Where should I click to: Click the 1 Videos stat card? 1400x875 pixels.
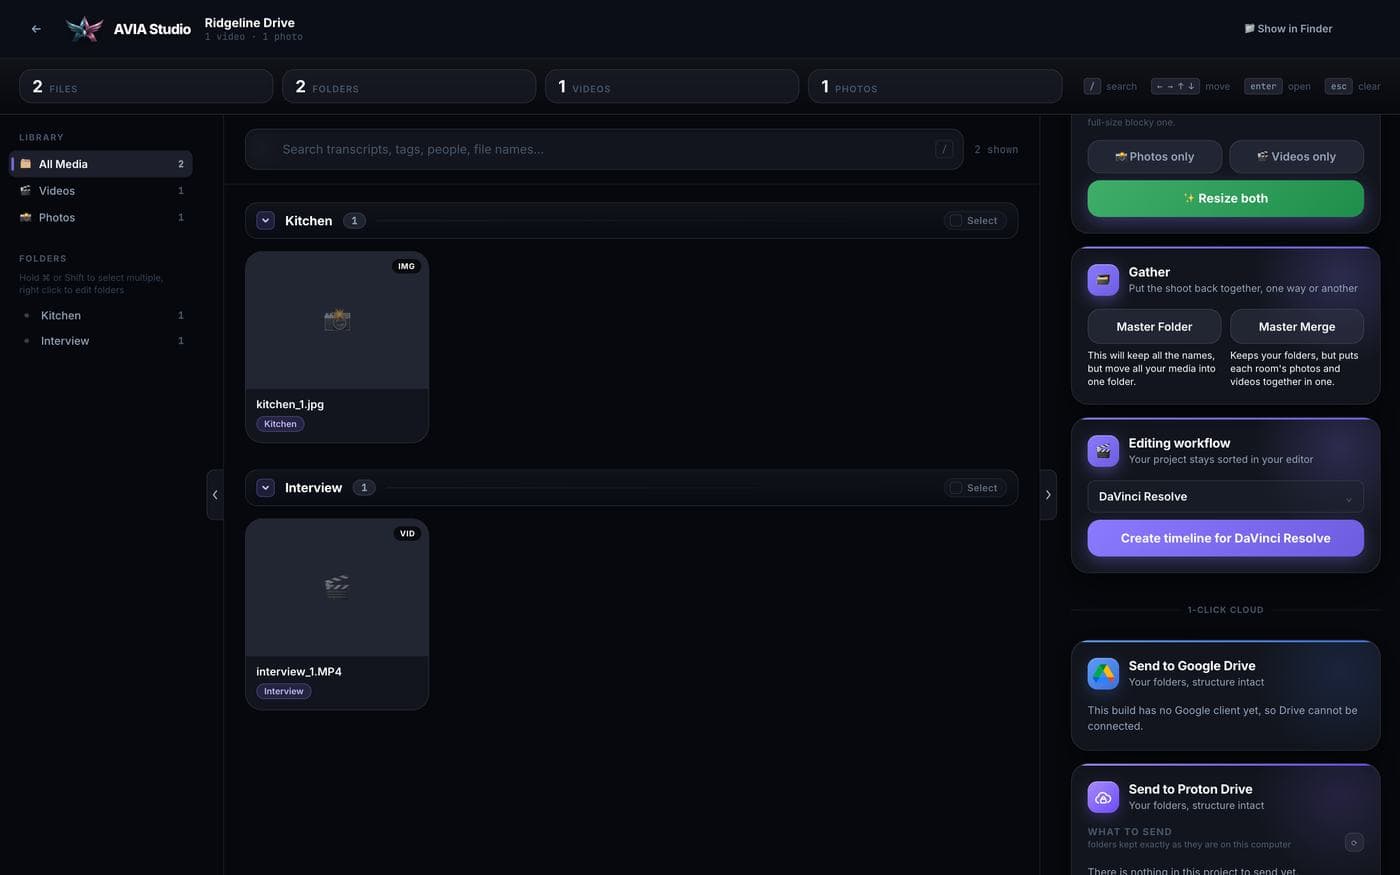[x=672, y=86]
